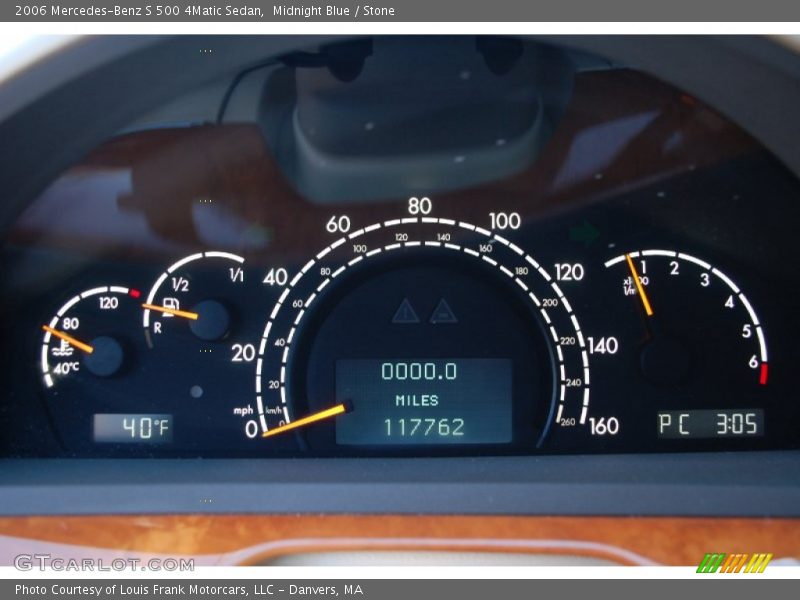Viewport: 800px width, 600px height.
Task: Click the colored stripes logo bottom right
Action: tap(734, 563)
